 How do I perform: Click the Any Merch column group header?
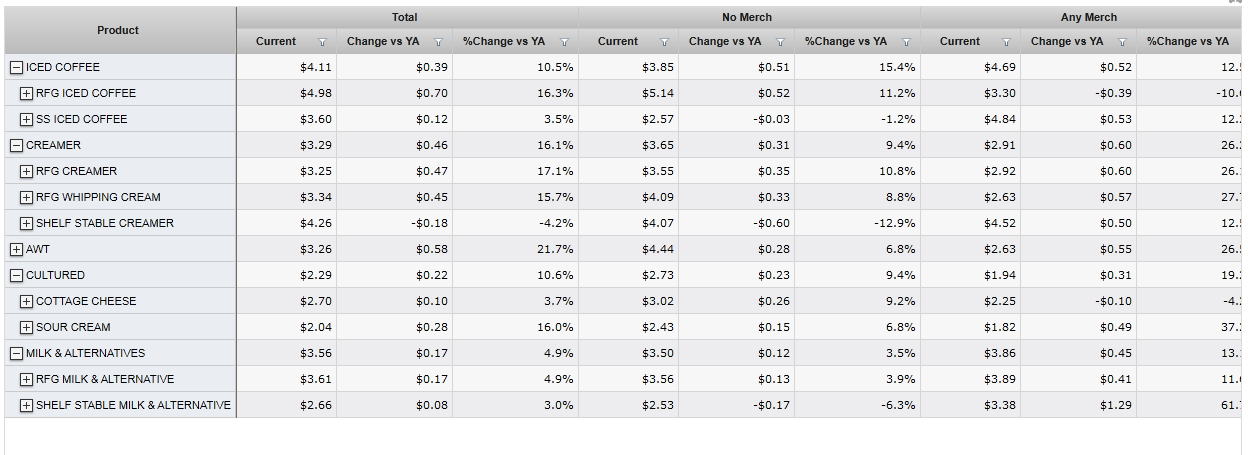coord(1088,17)
